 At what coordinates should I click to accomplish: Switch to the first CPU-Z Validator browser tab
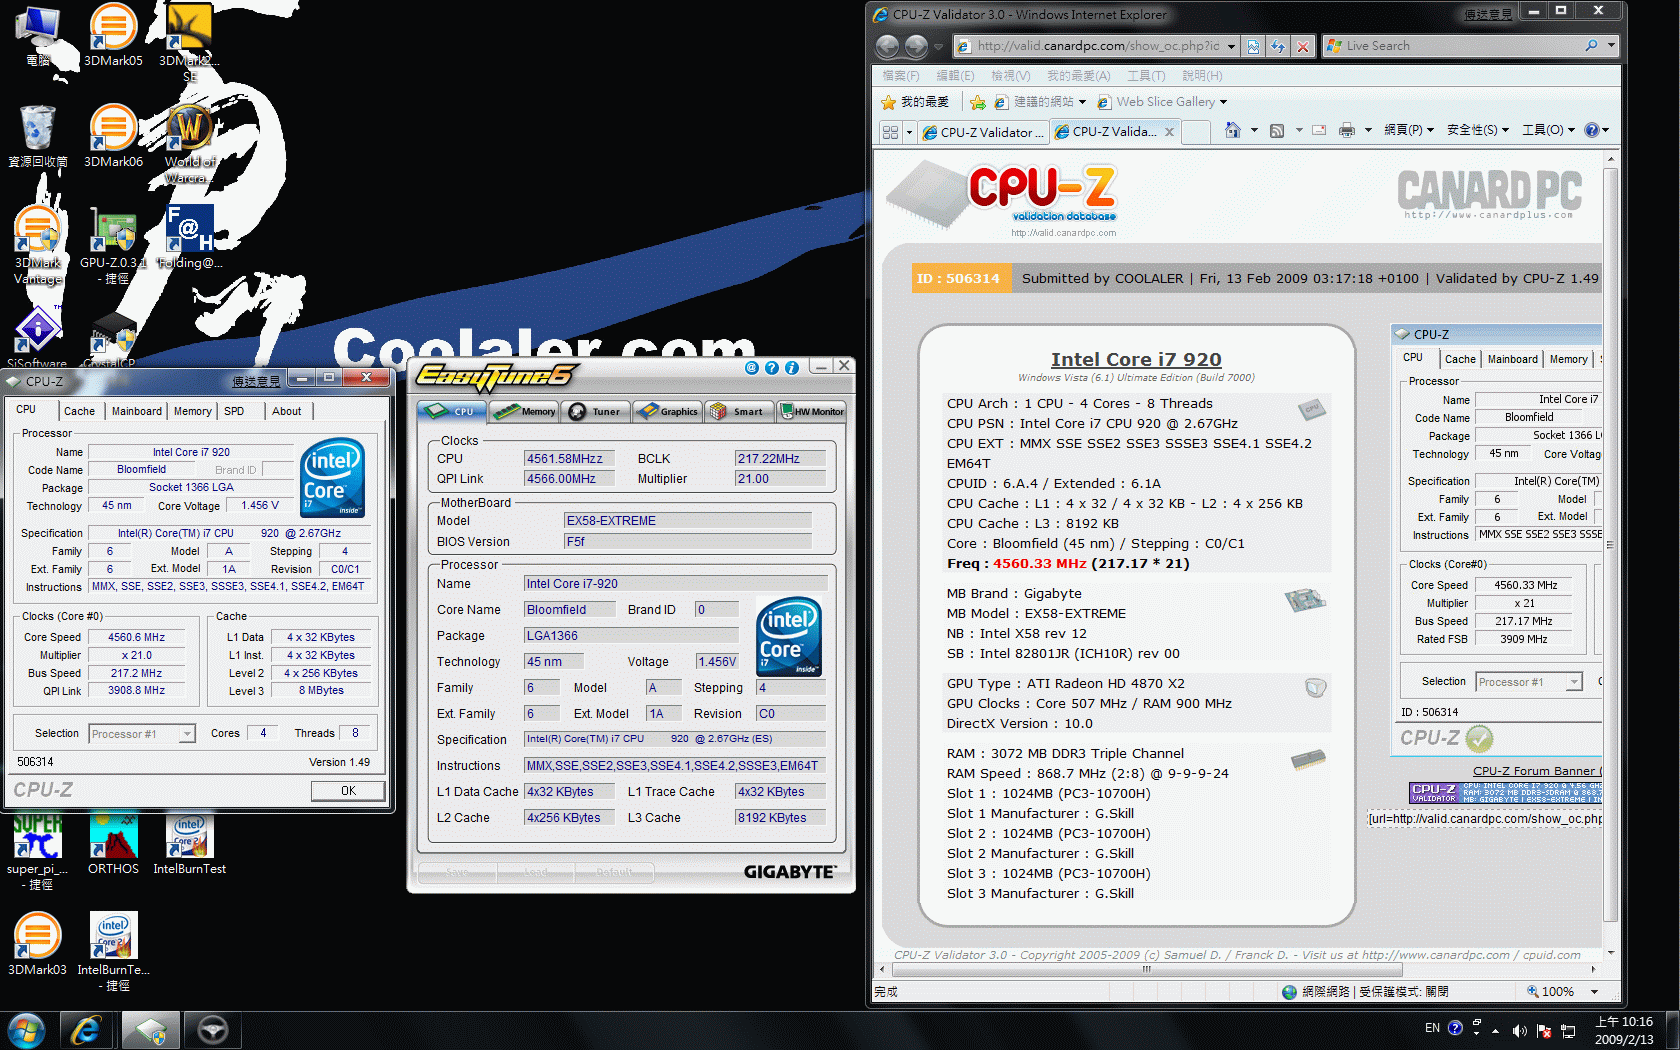(984, 132)
